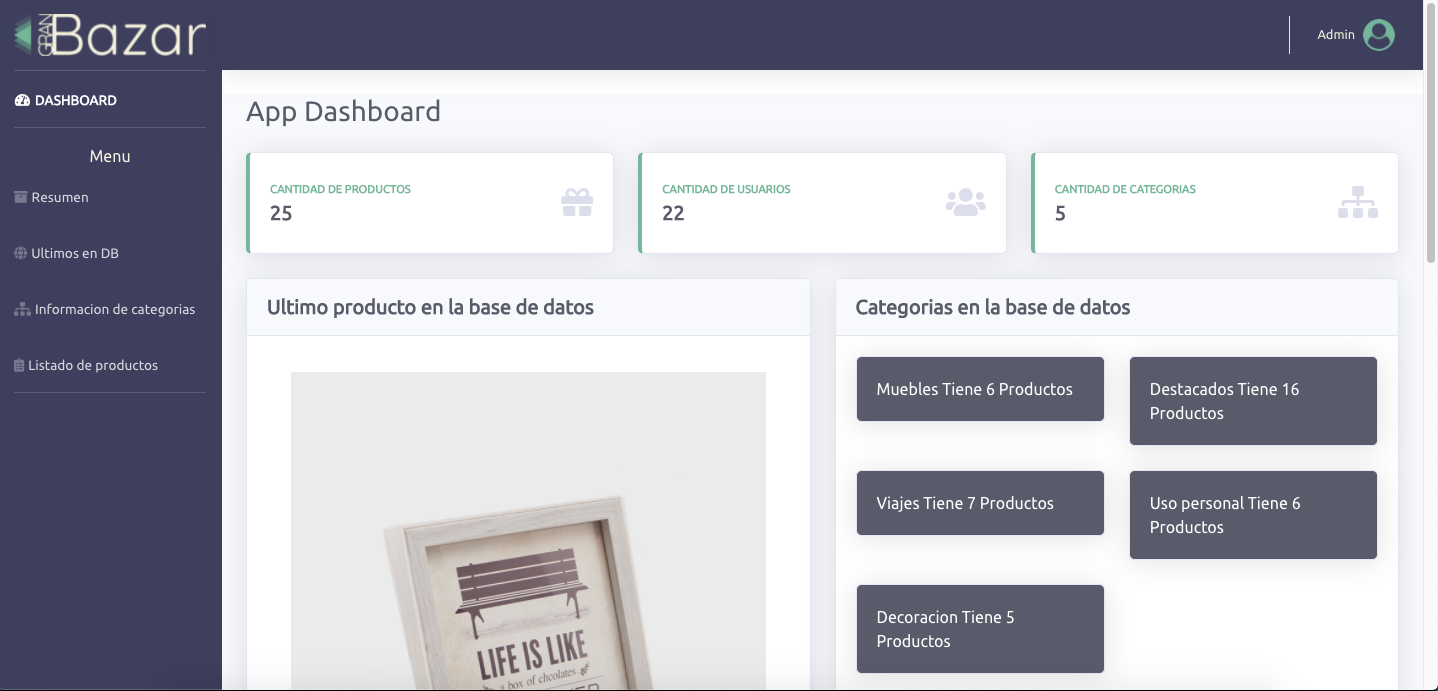Viewport: 1438px width, 691px height.
Task: Click the Admin username text
Action: coord(1336,35)
